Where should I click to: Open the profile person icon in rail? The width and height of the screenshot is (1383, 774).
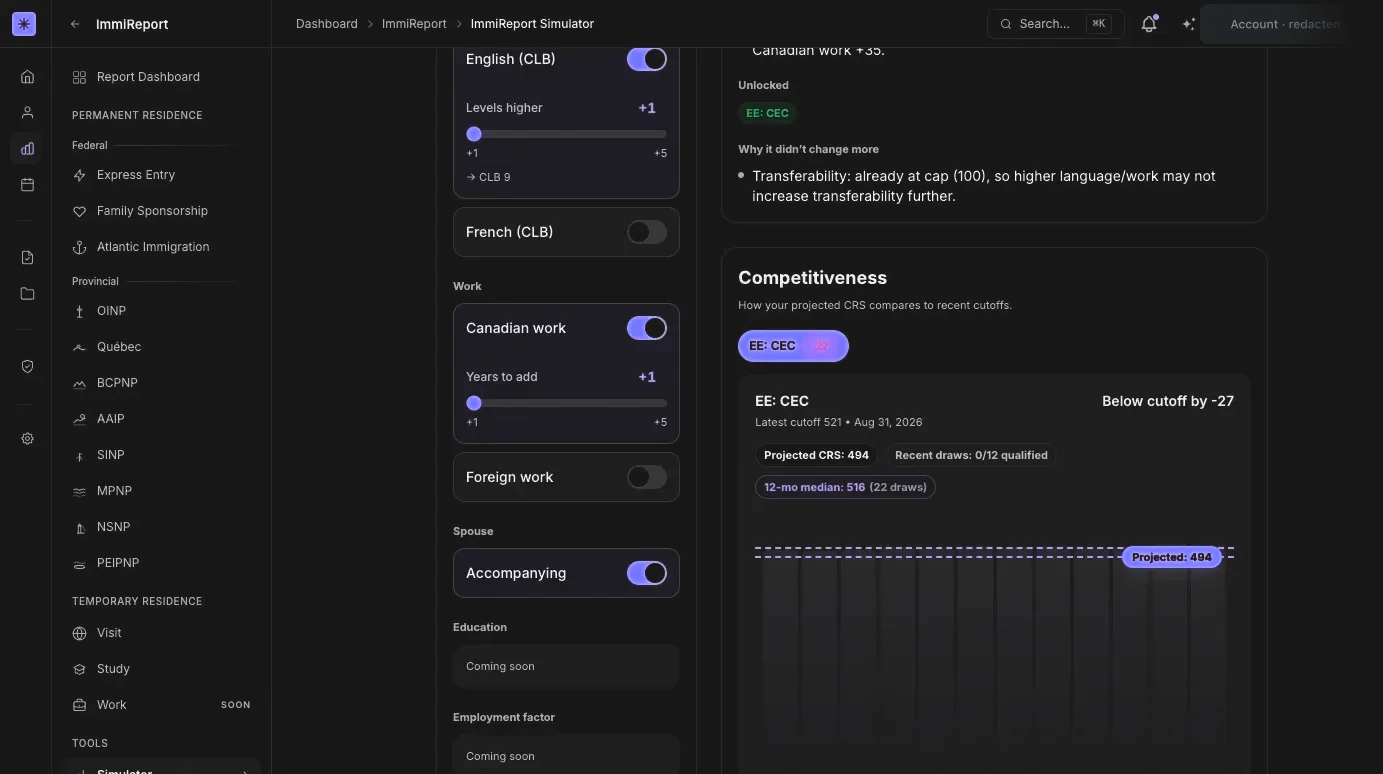pos(27,113)
